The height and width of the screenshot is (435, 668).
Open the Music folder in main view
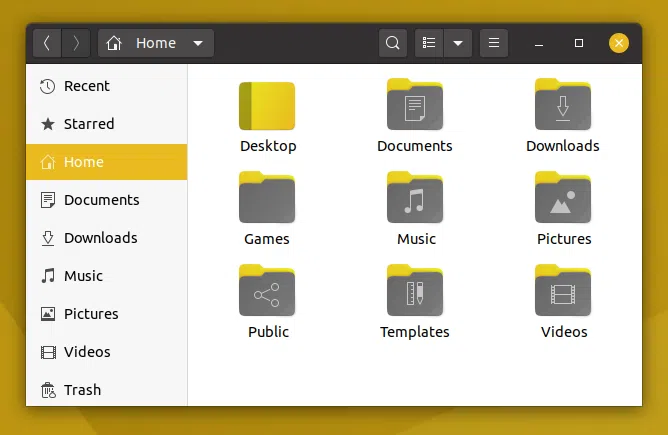[x=415, y=198]
